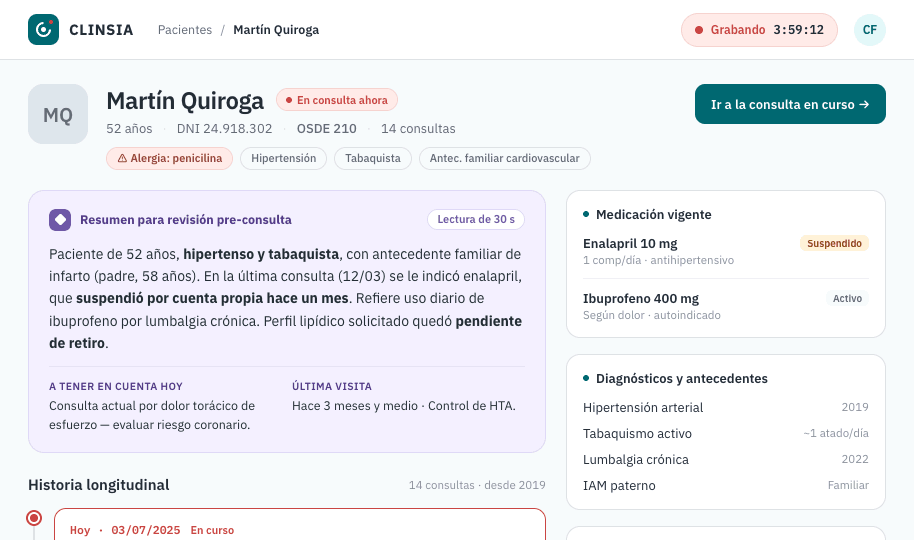Click the MQ patient avatar
The height and width of the screenshot is (540, 914).
pos(58,114)
